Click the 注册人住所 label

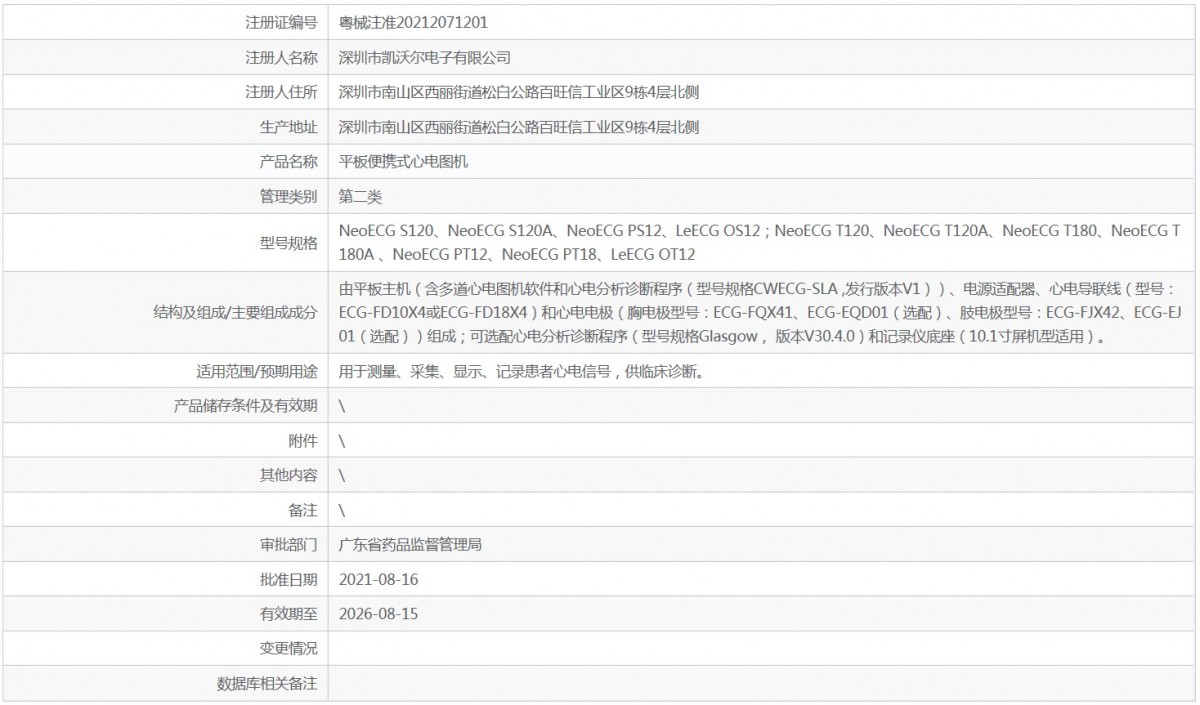click(281, 92)
